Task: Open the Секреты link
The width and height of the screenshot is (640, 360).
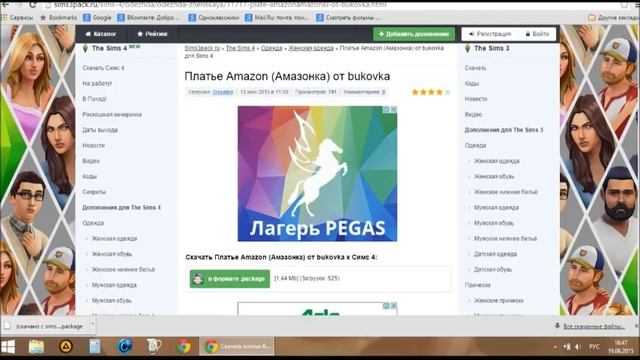Action: tap(94, 192)
